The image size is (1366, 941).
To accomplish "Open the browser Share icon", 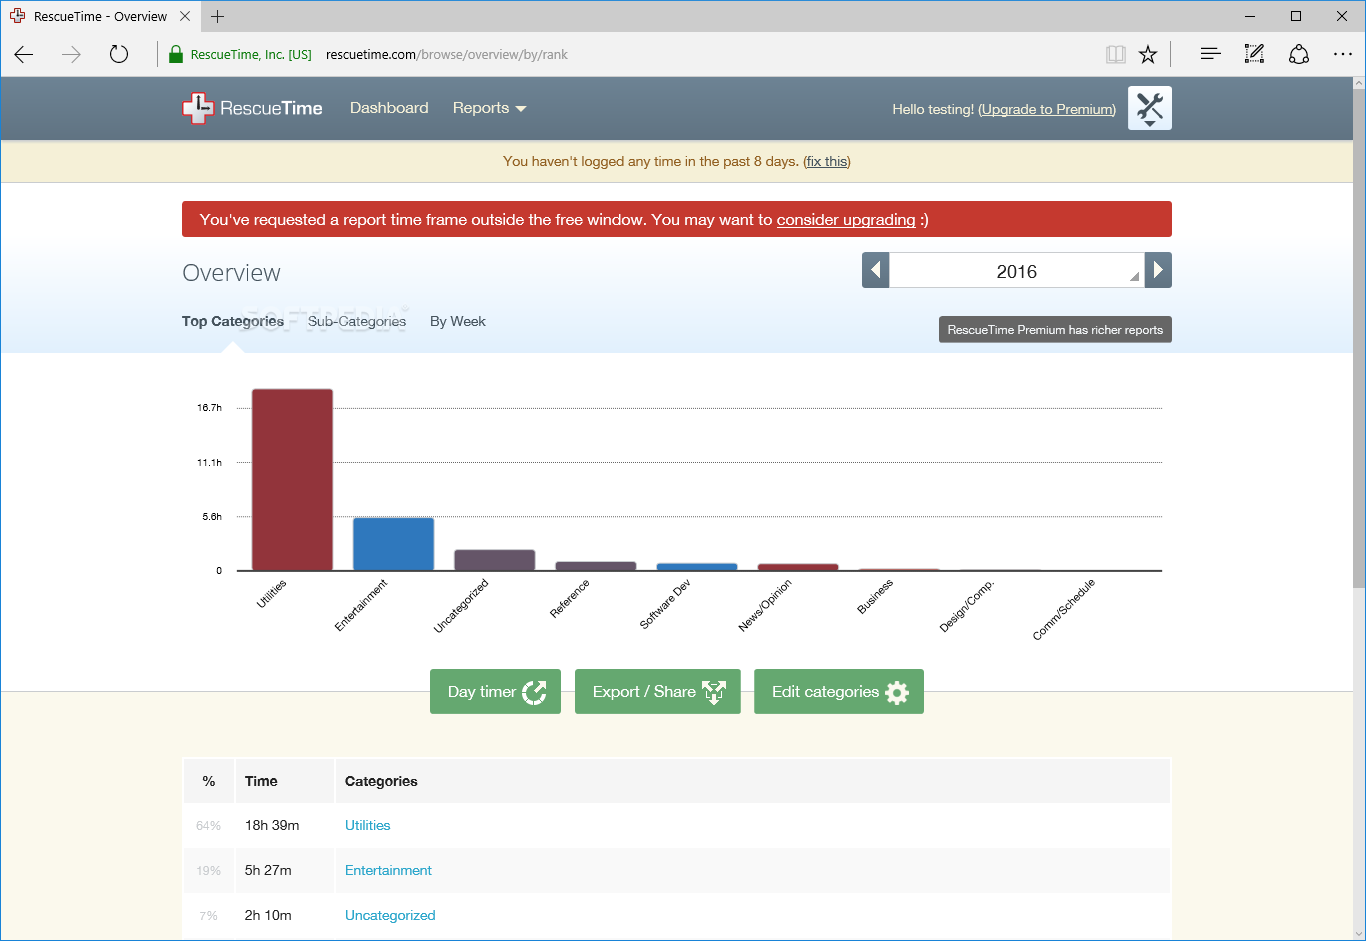I will point(1299,55).
